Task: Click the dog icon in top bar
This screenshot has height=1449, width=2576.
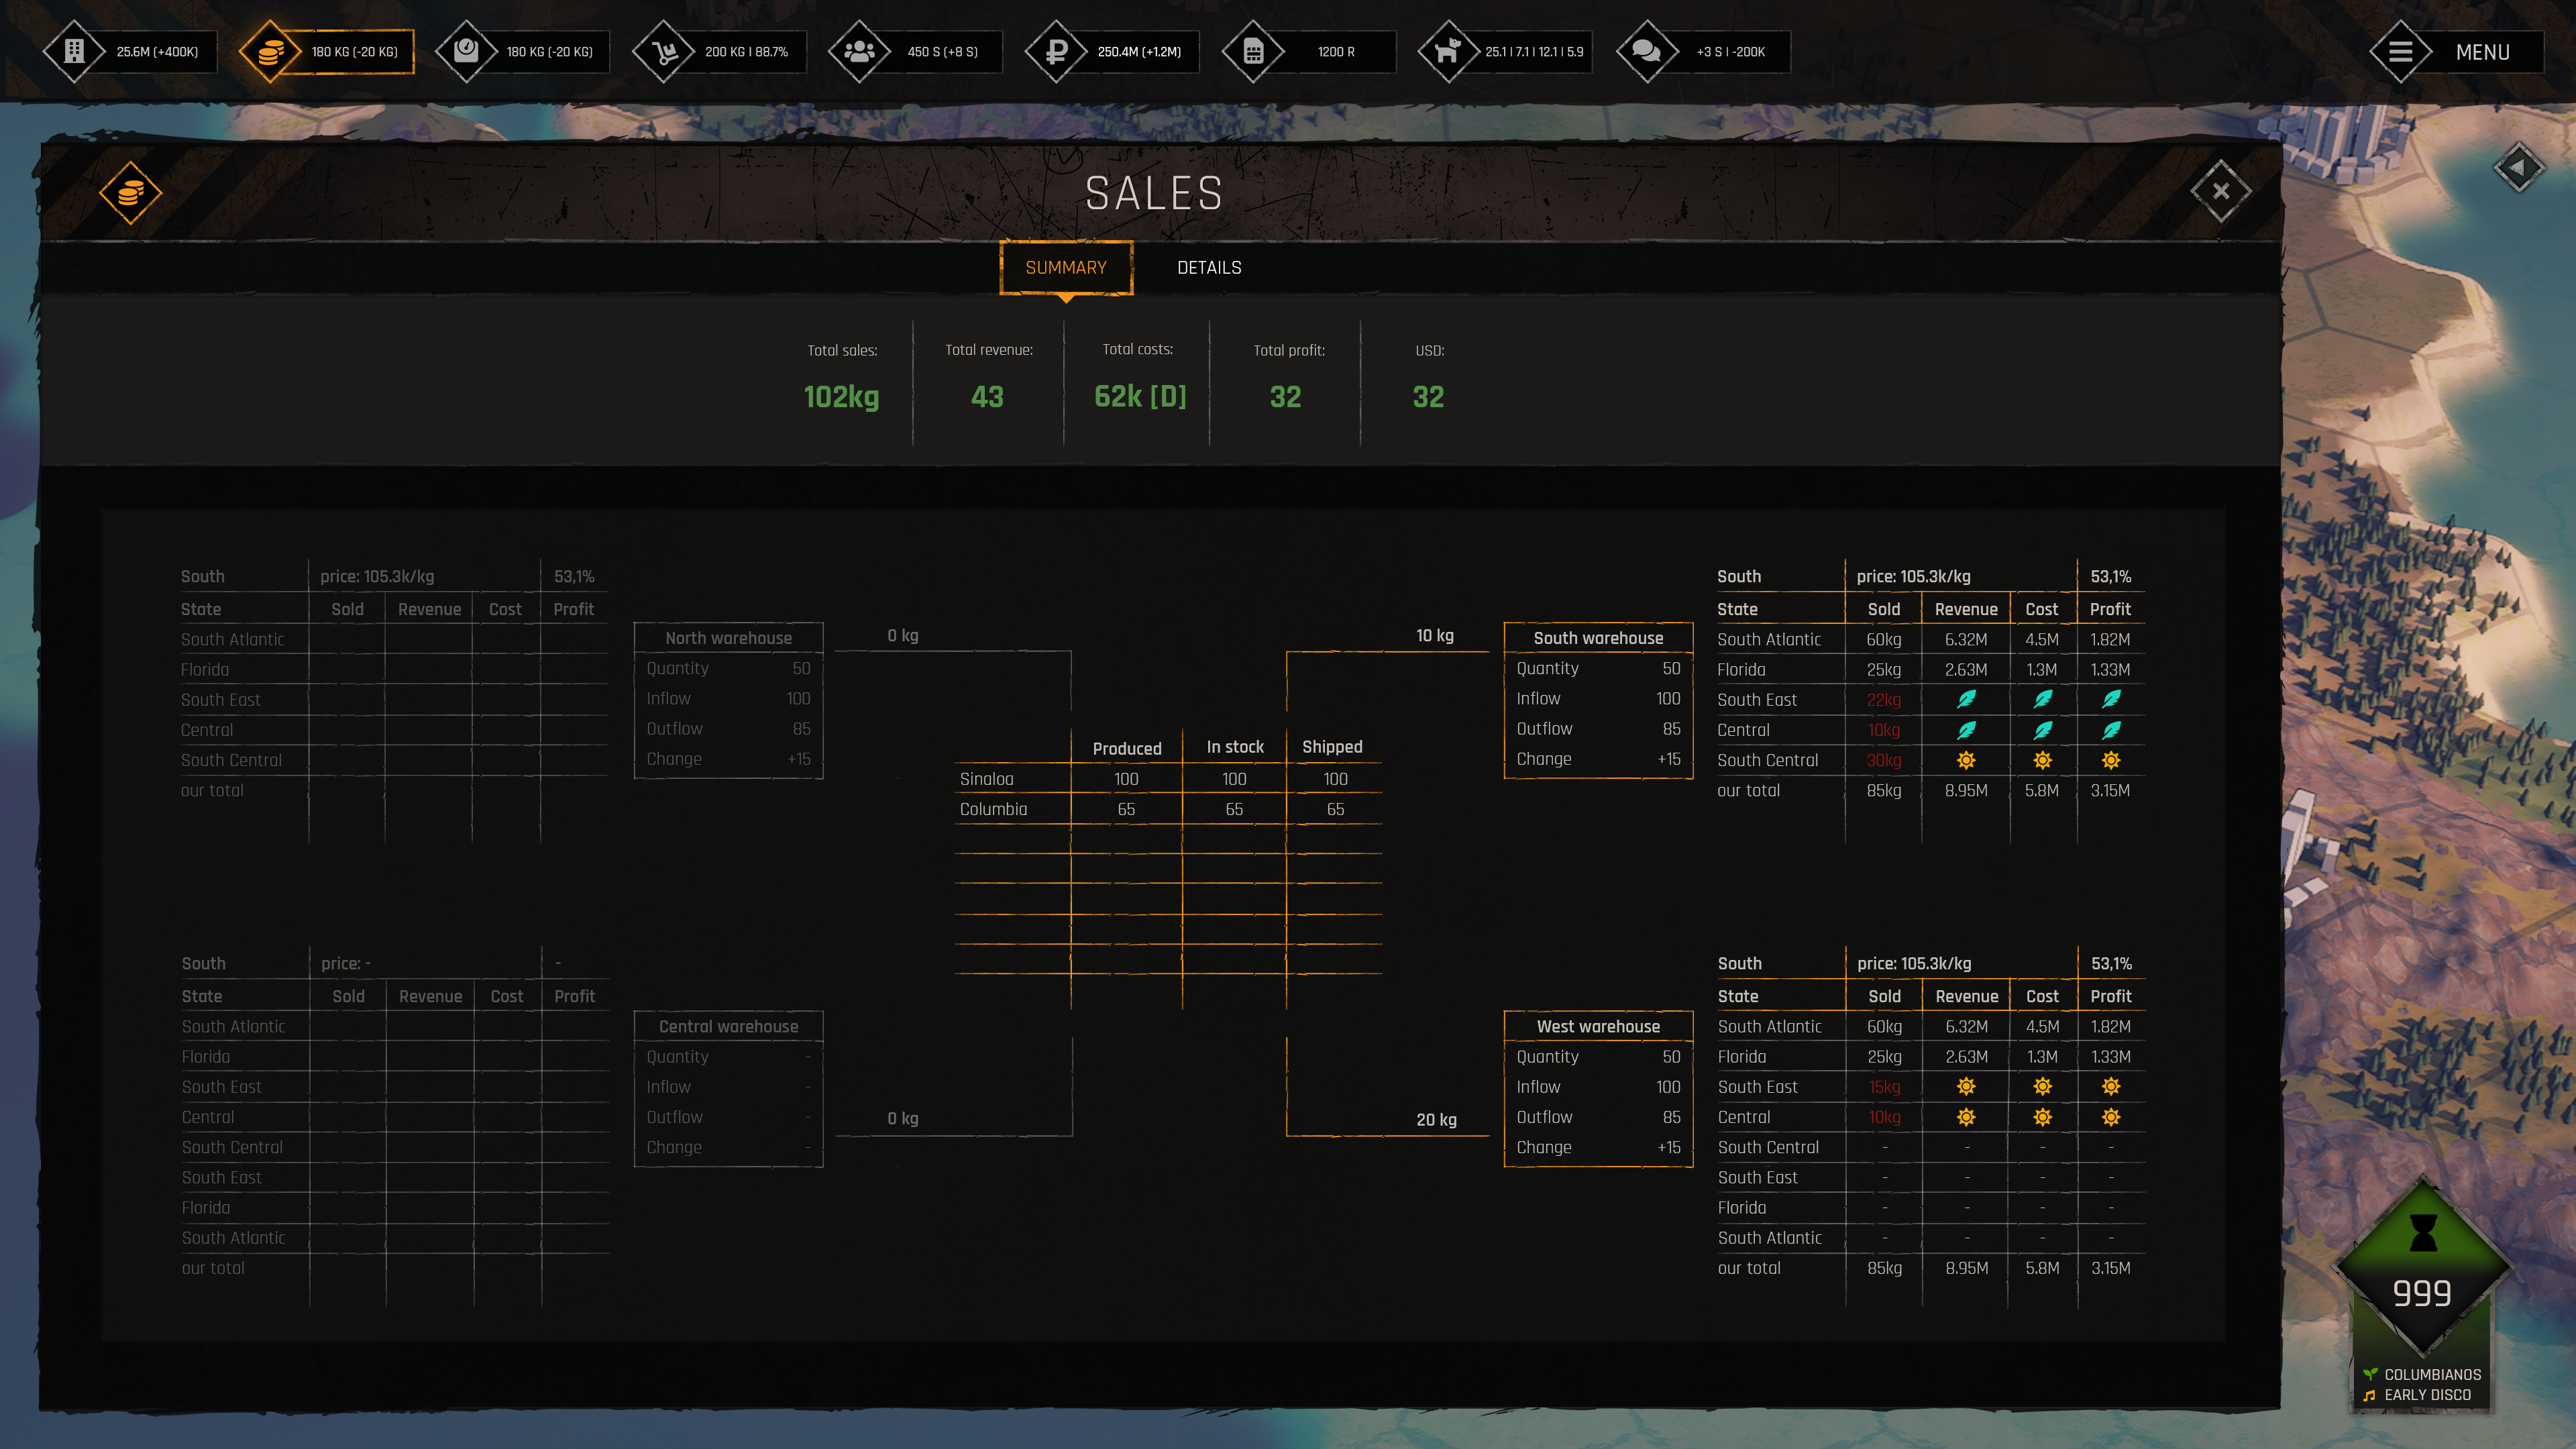Action: coord(1448,51)
